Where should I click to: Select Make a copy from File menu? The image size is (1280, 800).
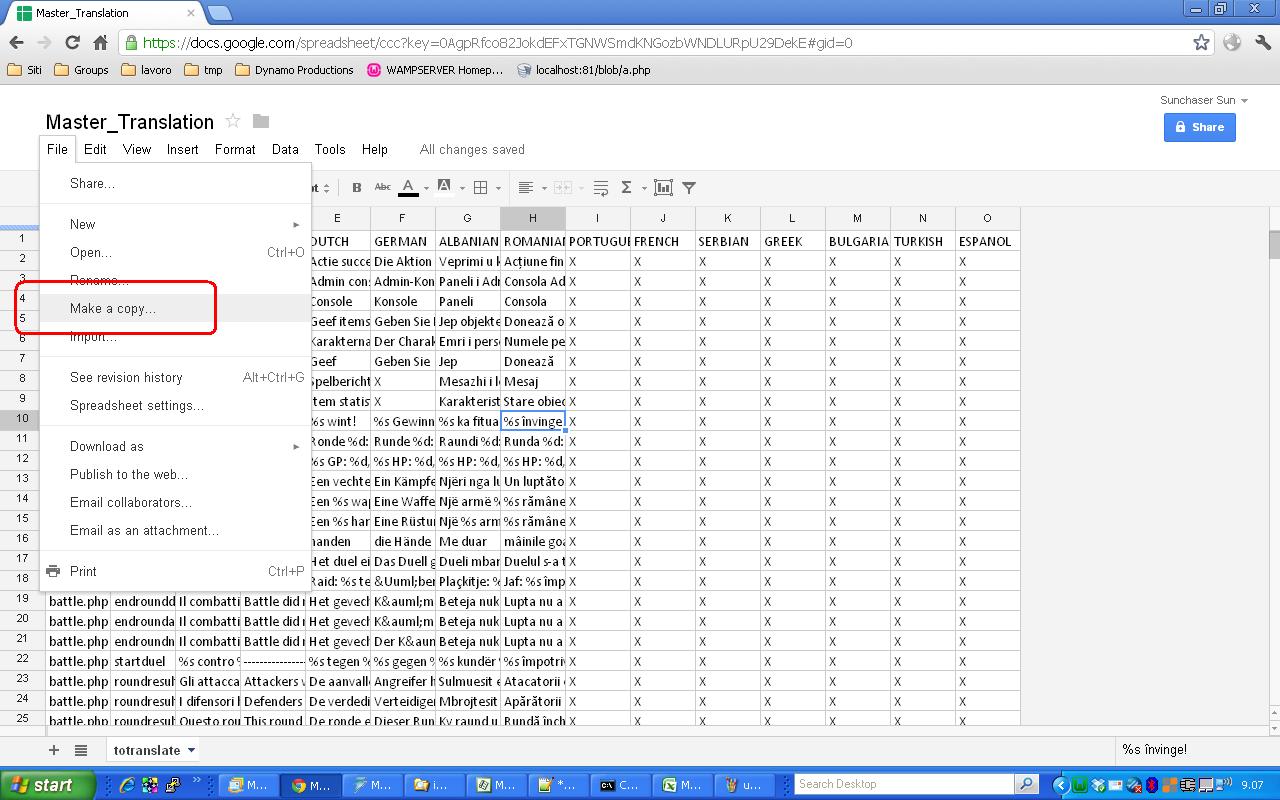pyautogui.click(x=113, y=308)
